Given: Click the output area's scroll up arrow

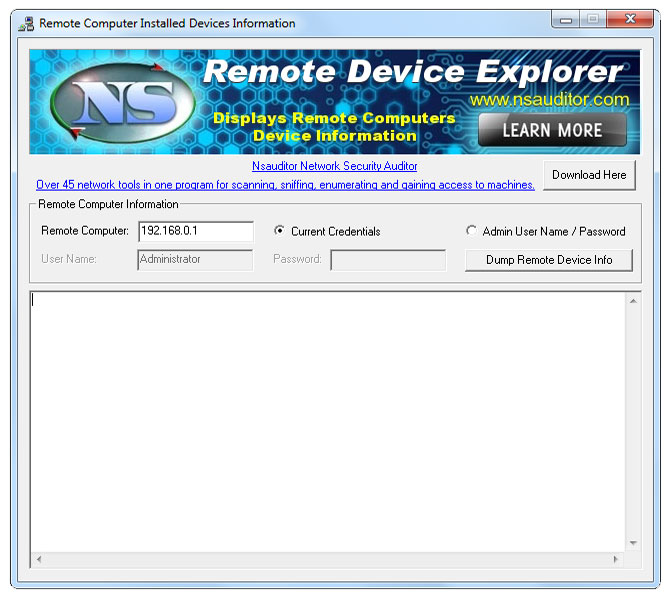Looking at the screenshot, I should click(x=633, y=300).
